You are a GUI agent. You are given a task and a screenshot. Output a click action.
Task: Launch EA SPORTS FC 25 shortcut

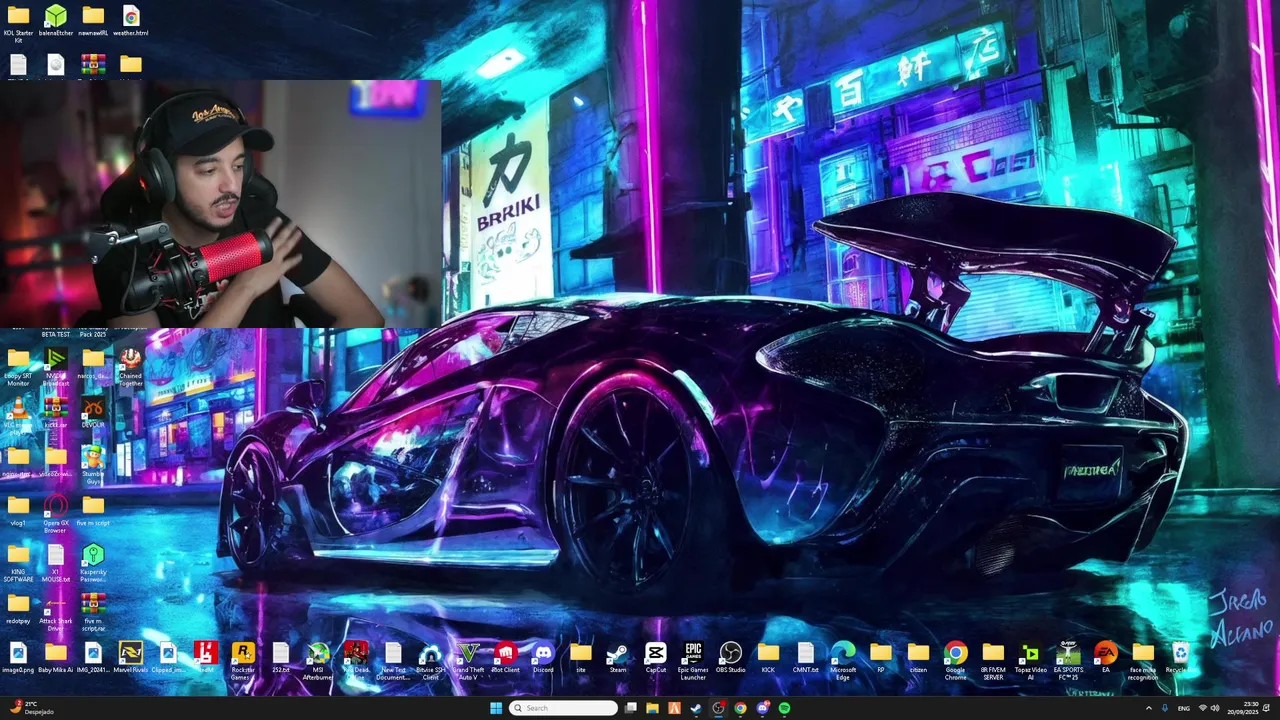[x=1068, y=660]
